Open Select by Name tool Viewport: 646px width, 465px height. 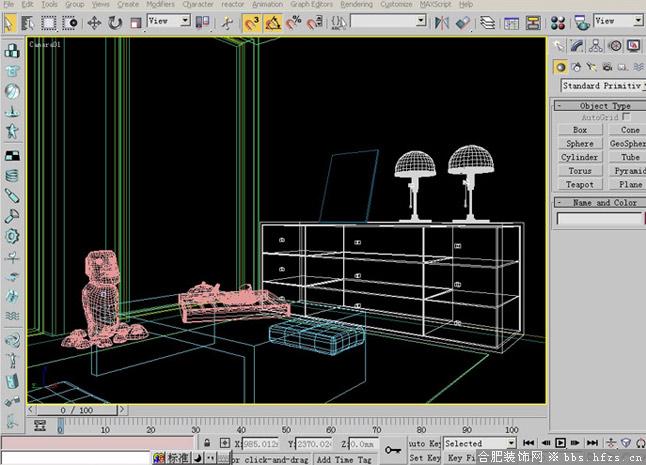point(28,23)
